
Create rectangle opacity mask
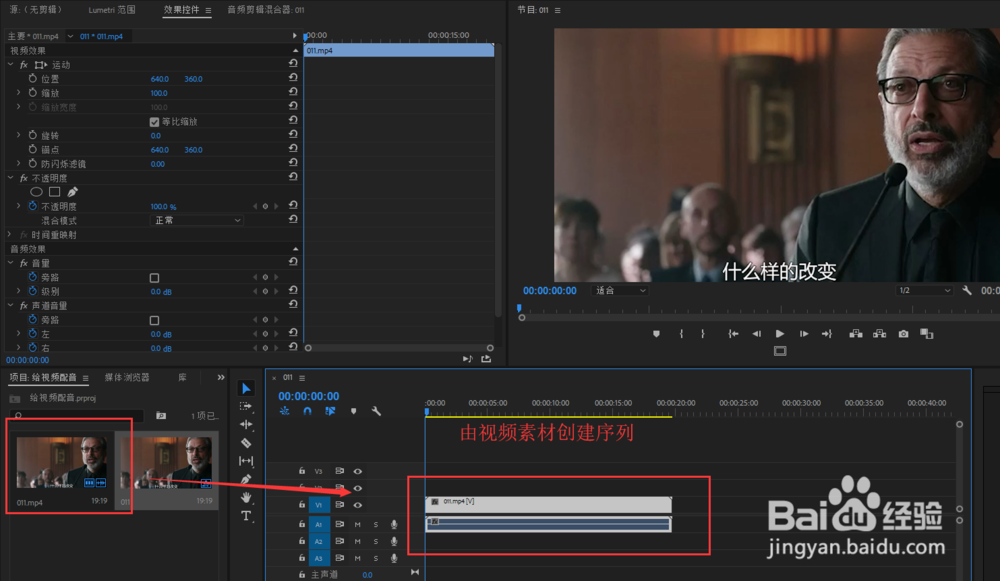pyautogui.click(x=55, y=192)
